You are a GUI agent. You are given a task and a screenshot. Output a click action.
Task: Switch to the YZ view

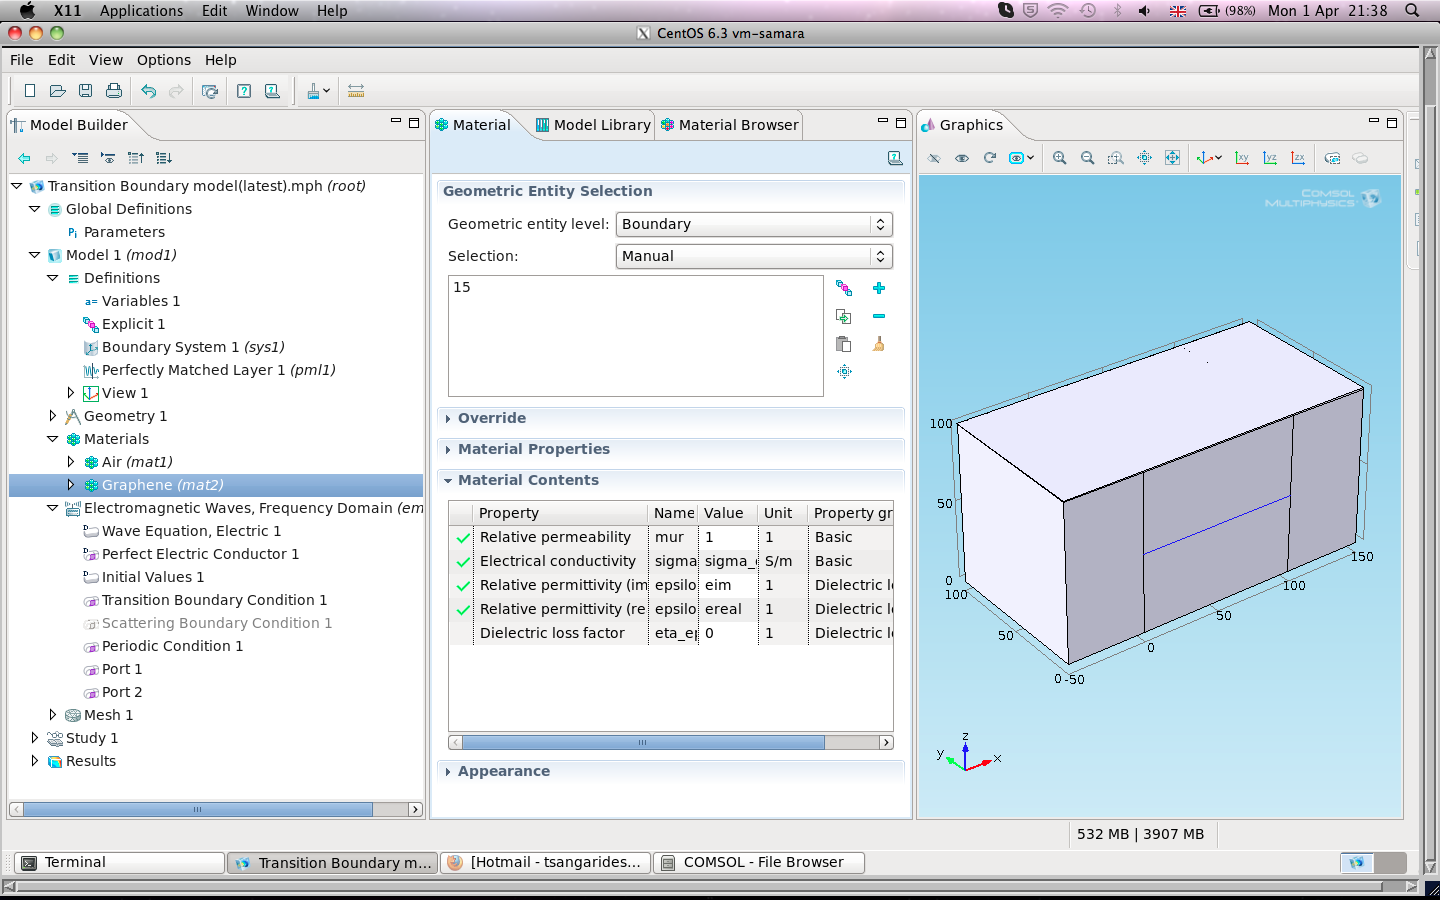[x=1270, y=158]
